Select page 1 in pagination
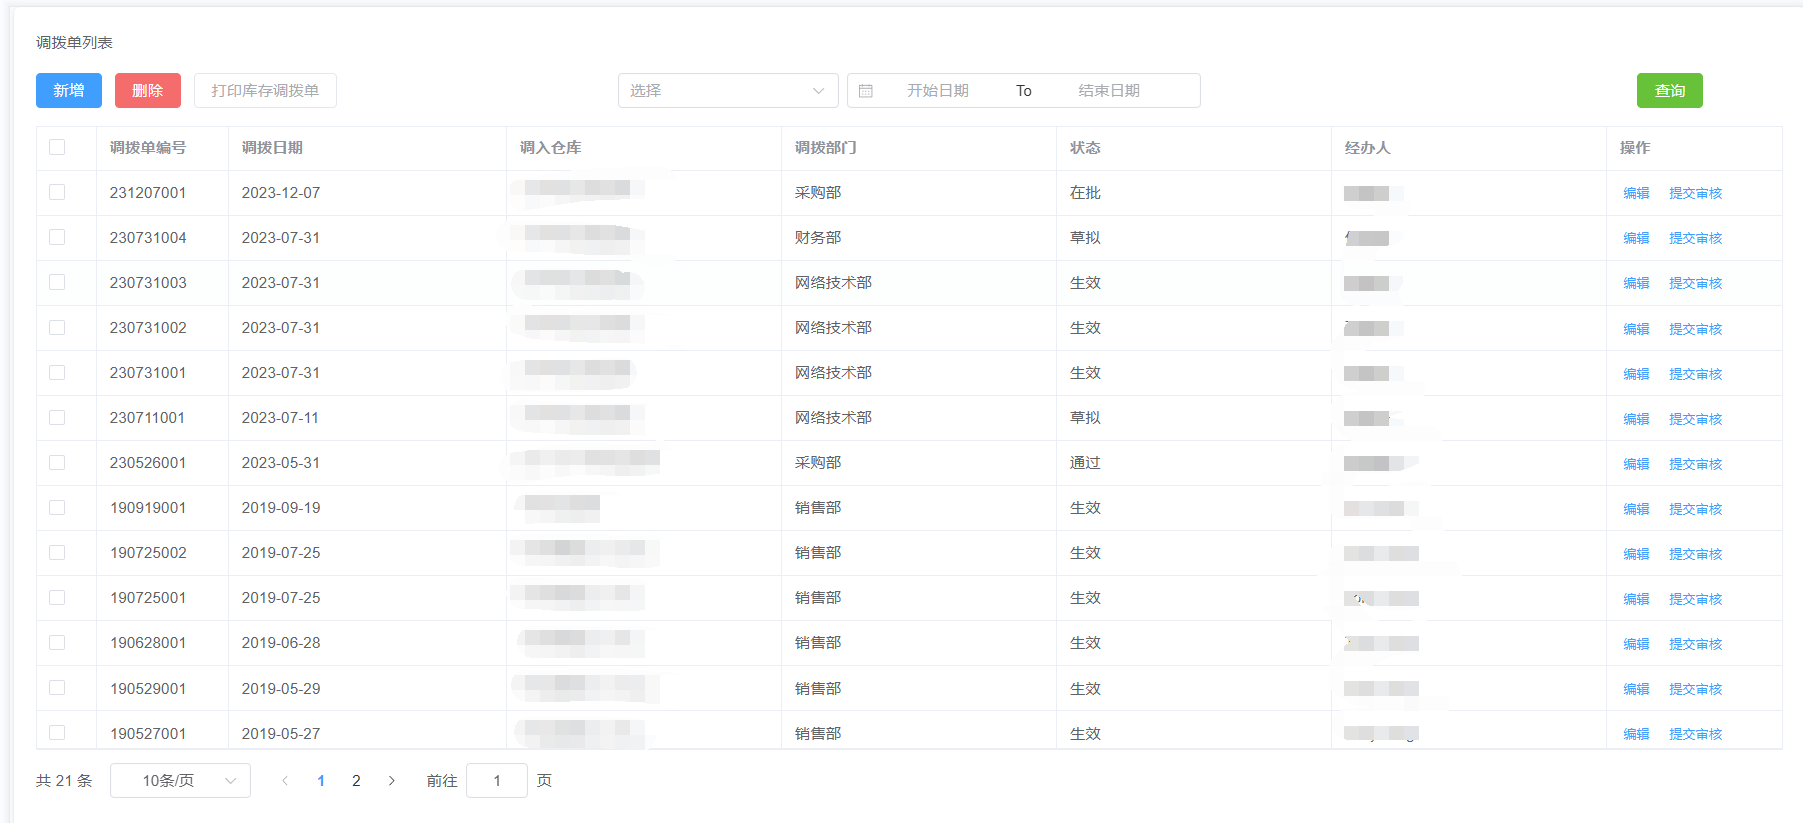1803x823 pixels. tap(321, 781)
